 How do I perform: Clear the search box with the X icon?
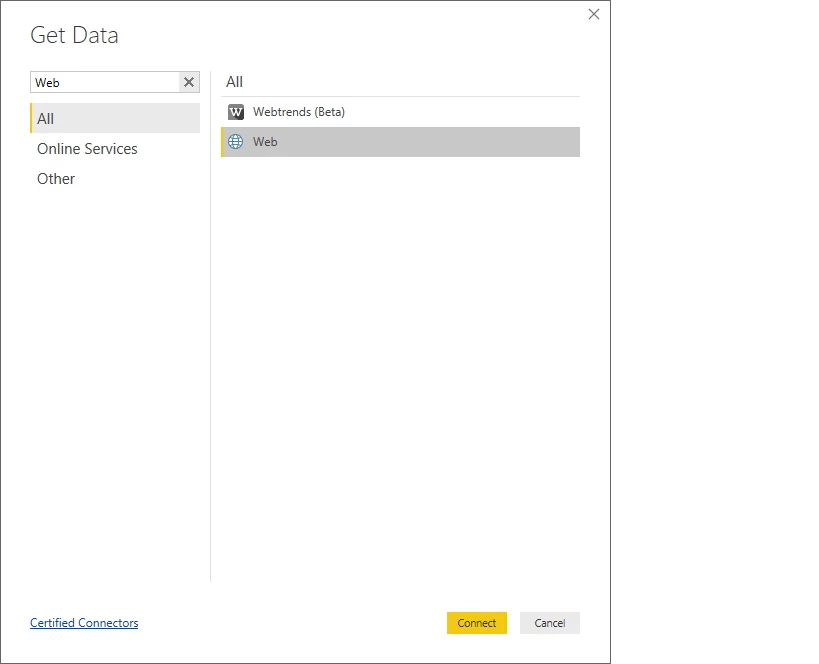click(189, 82)
